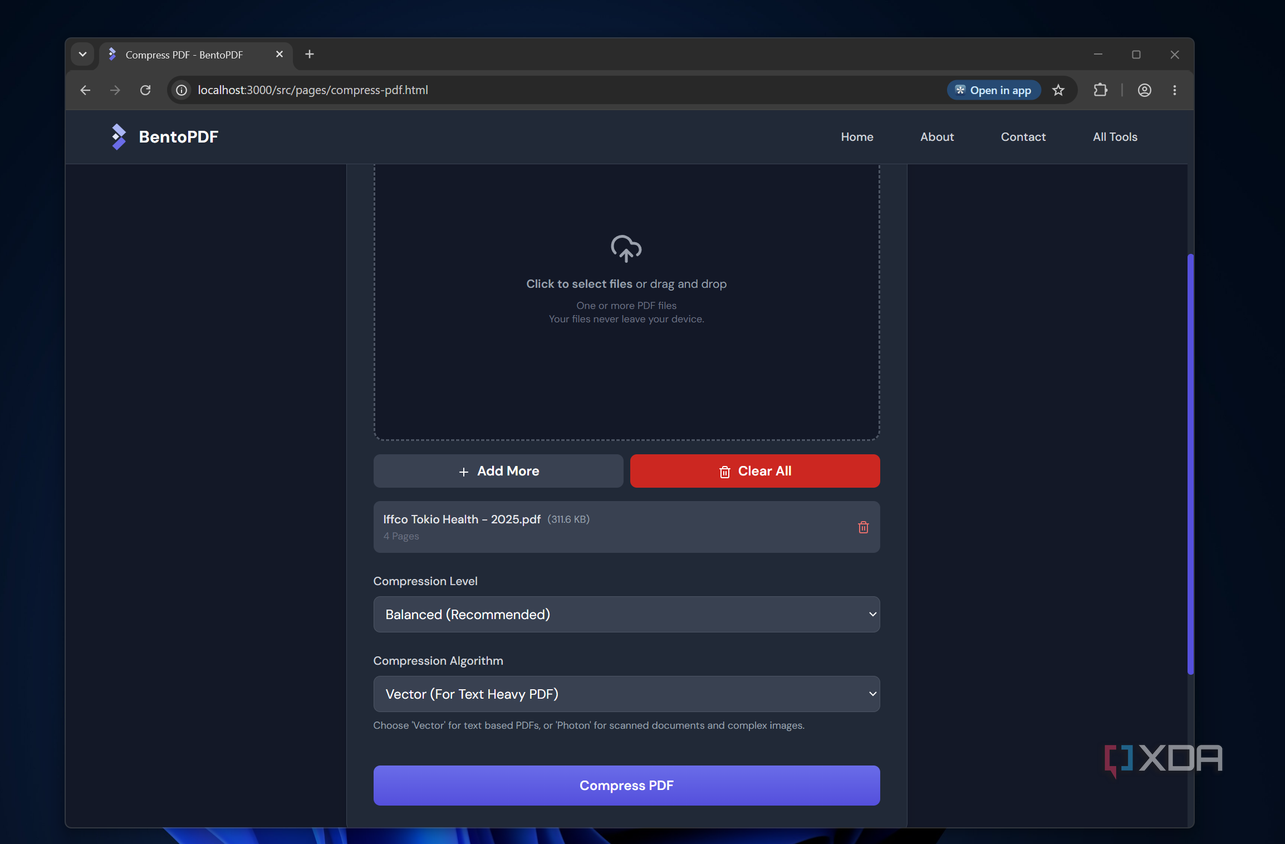Click the hint text starting "Choose 'Vector'"

(x=589, y=725)
